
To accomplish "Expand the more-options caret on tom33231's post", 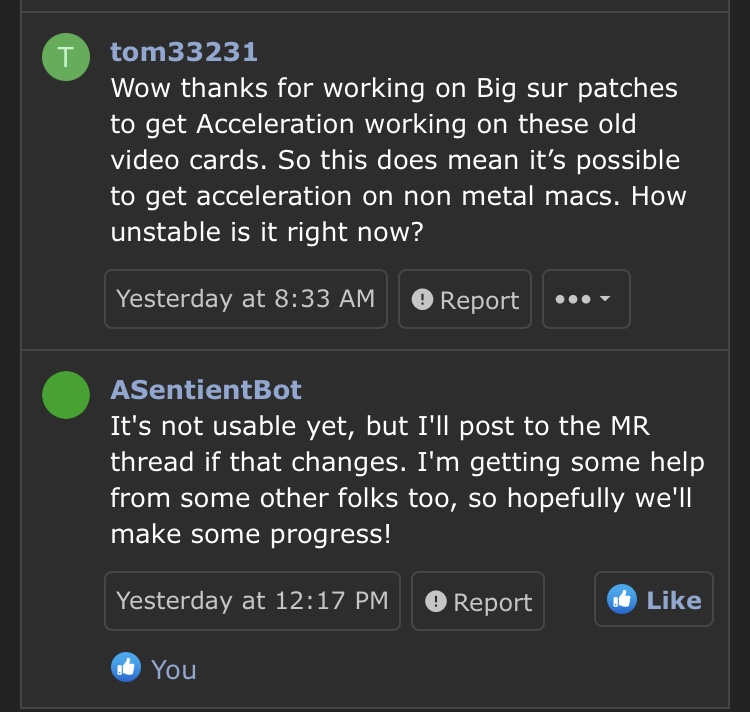I will coord(606,299).
